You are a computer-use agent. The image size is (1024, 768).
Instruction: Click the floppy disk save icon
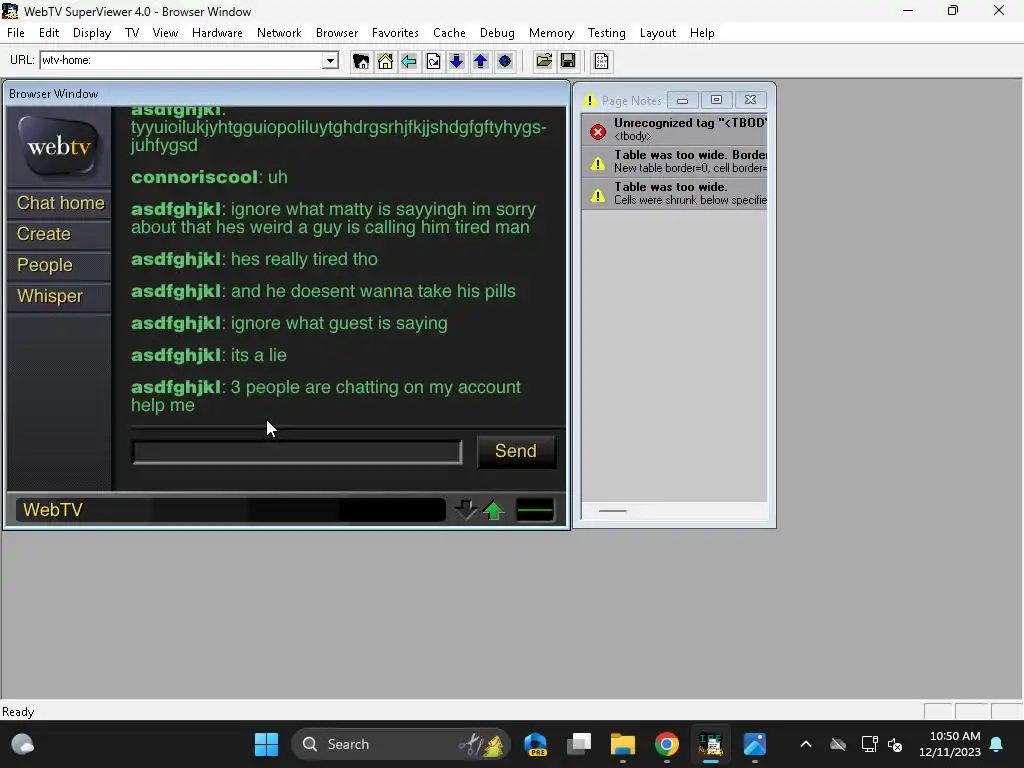(x=568, y=61)
